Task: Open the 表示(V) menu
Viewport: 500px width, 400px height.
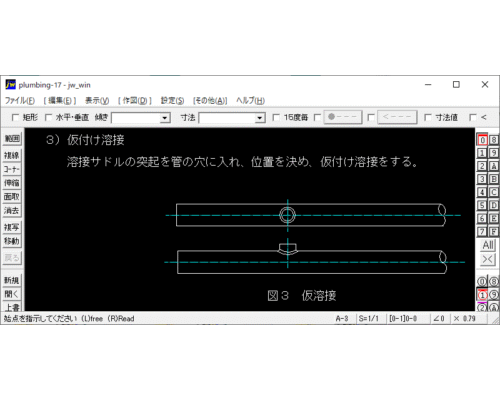Action: (97, 100)
